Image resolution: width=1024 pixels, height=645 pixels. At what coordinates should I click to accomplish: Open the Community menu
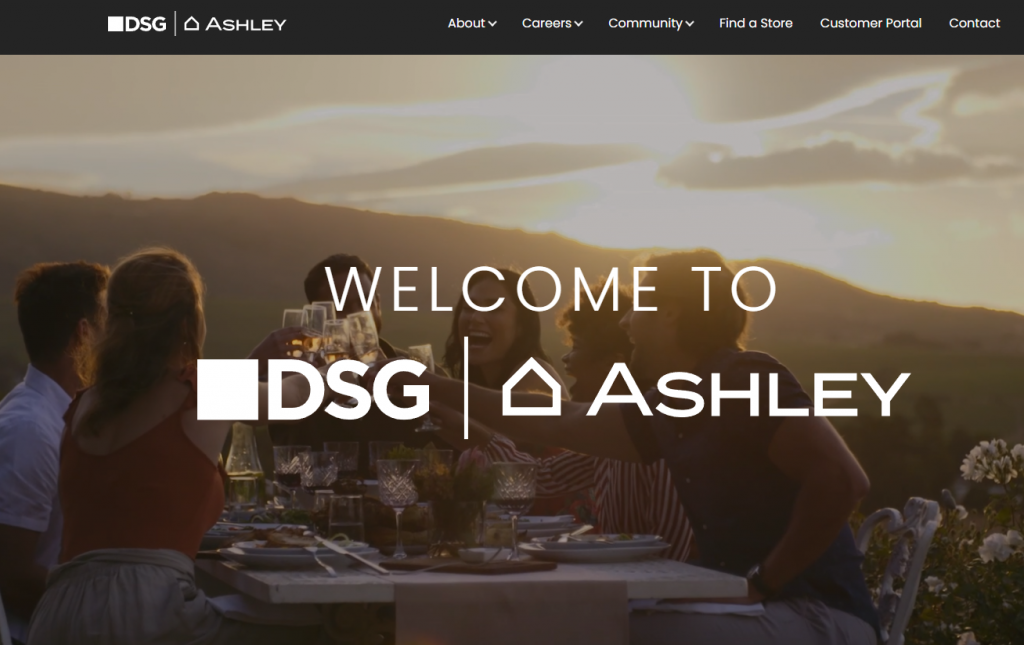click(645, 23)
